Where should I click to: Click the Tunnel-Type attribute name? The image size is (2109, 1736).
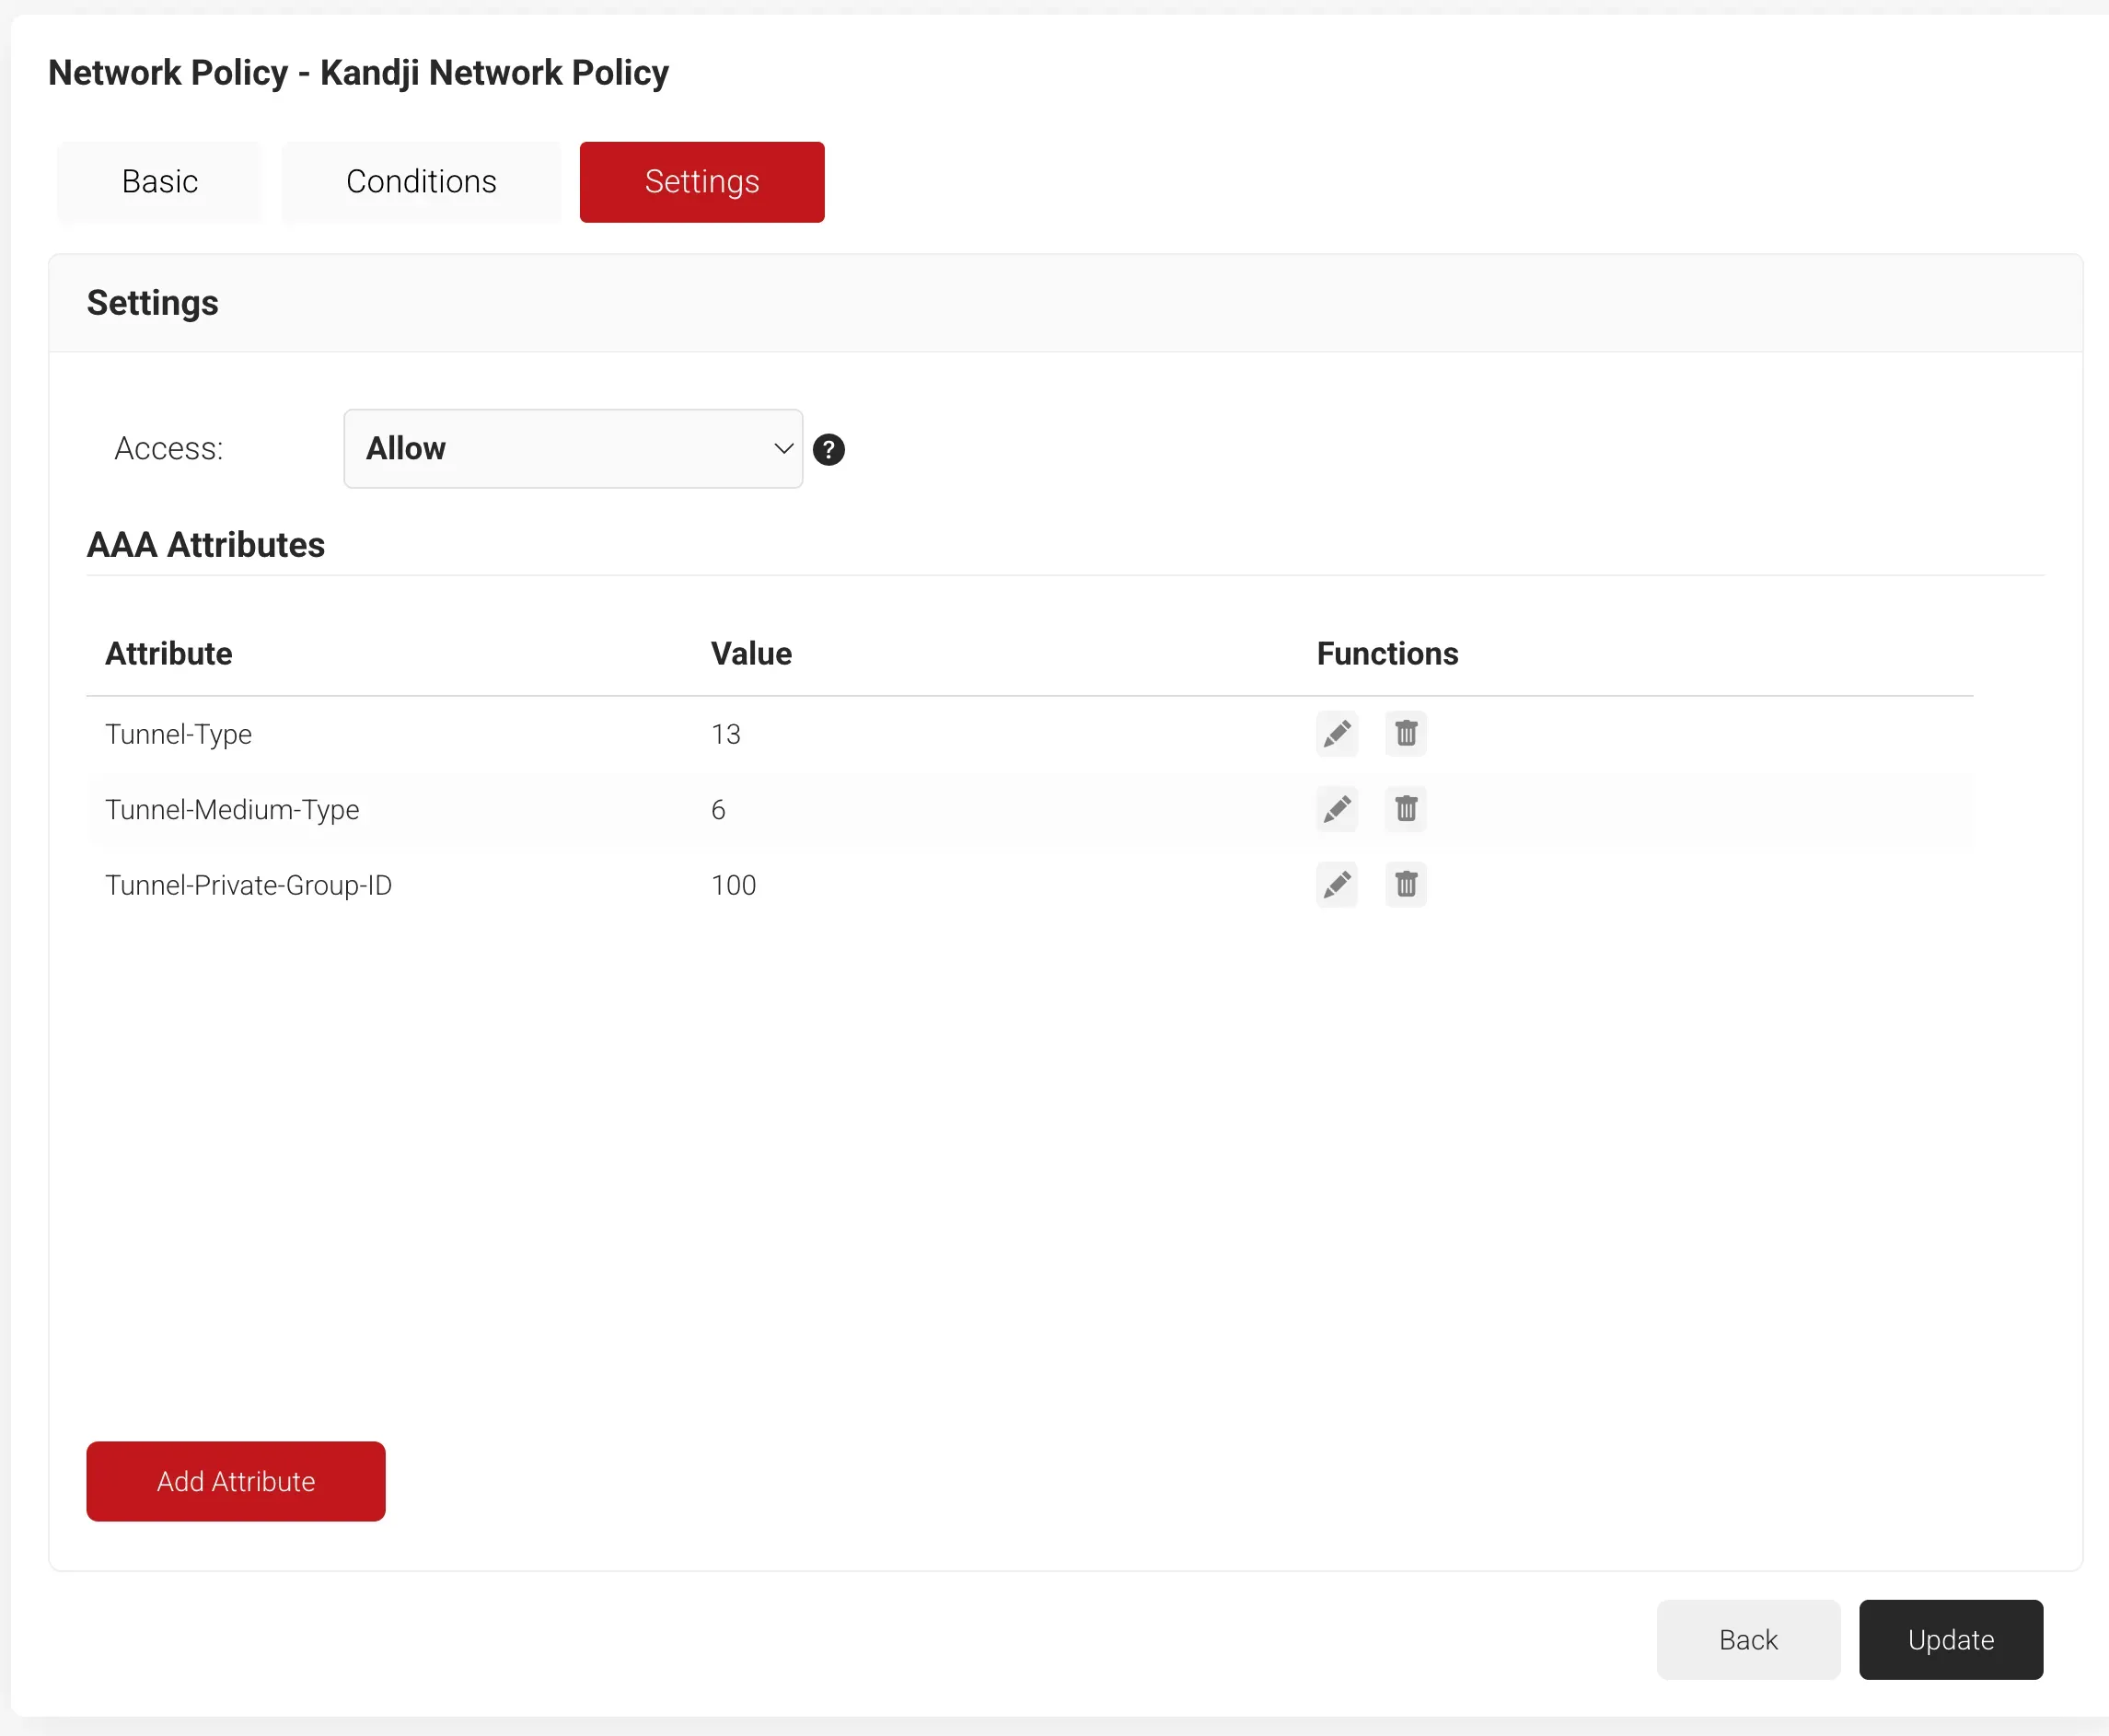(178, 734)
